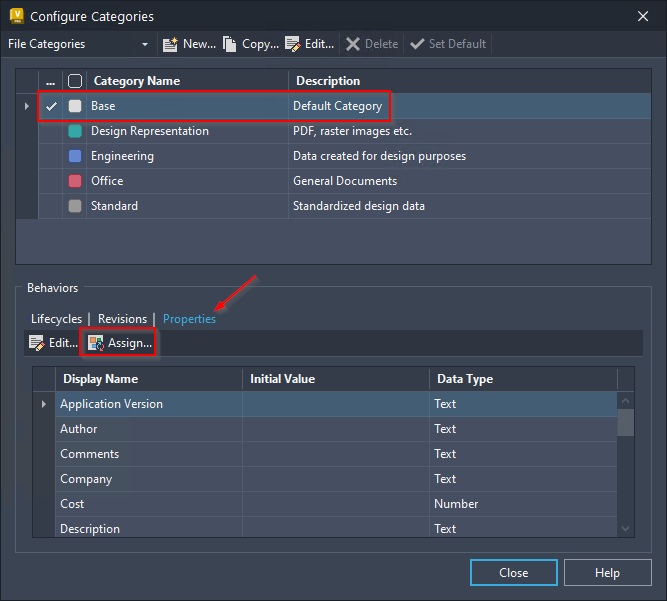
Task: Click the Behaviors Edit pencil icon
Action: click(x=36, y=343)
